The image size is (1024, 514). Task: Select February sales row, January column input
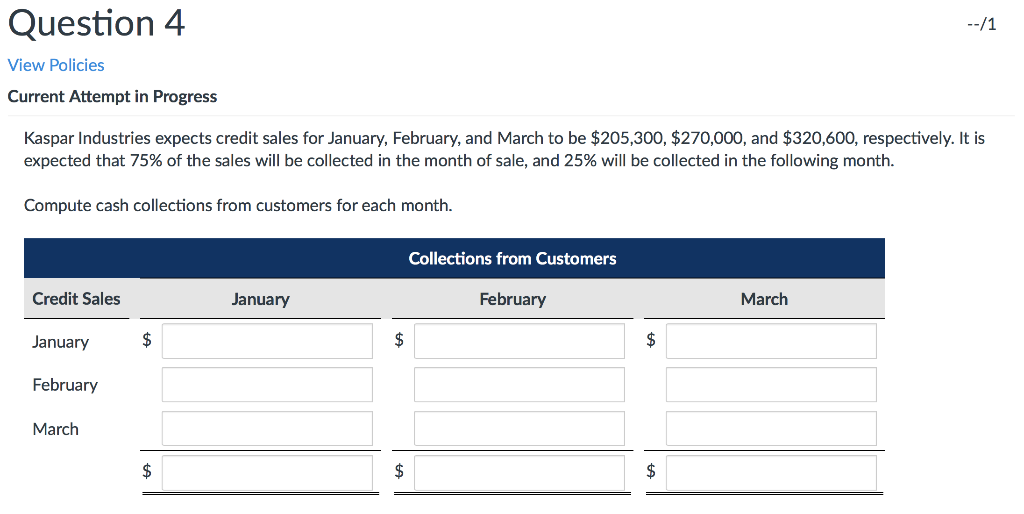click(267, 385)
